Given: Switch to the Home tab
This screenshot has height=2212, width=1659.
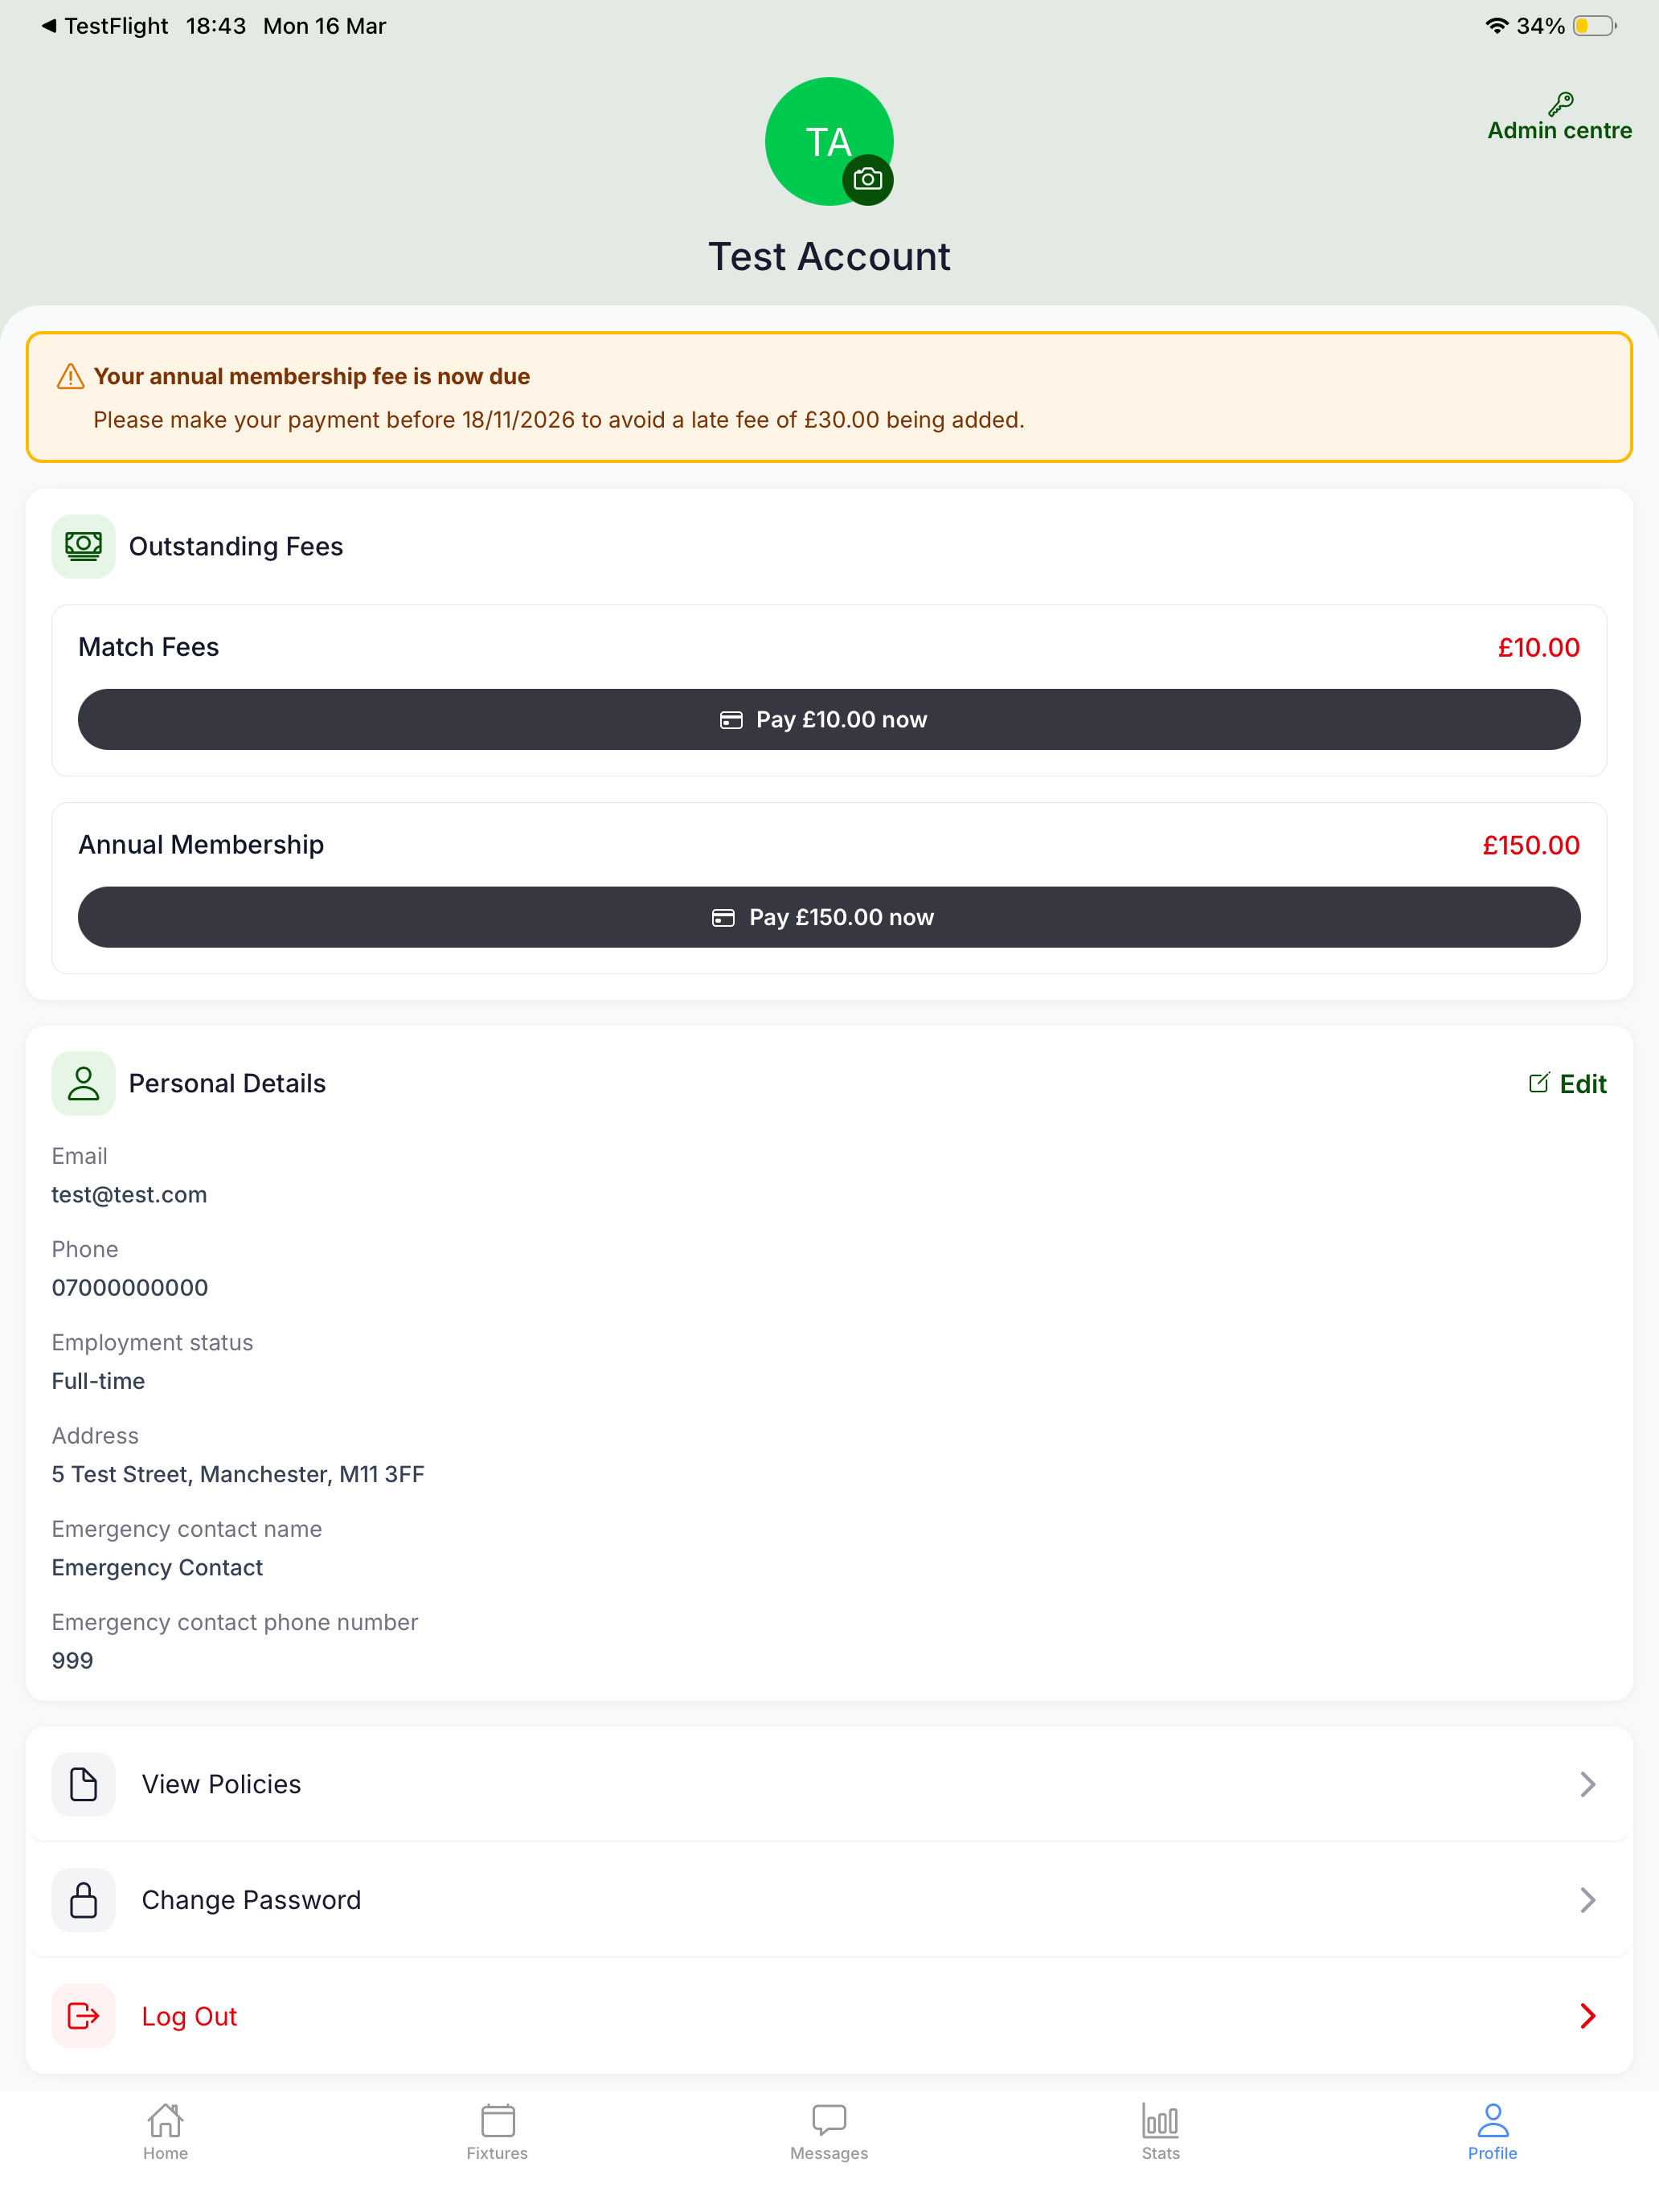Looking at the screenshot, I should (x=165, y=2132).
